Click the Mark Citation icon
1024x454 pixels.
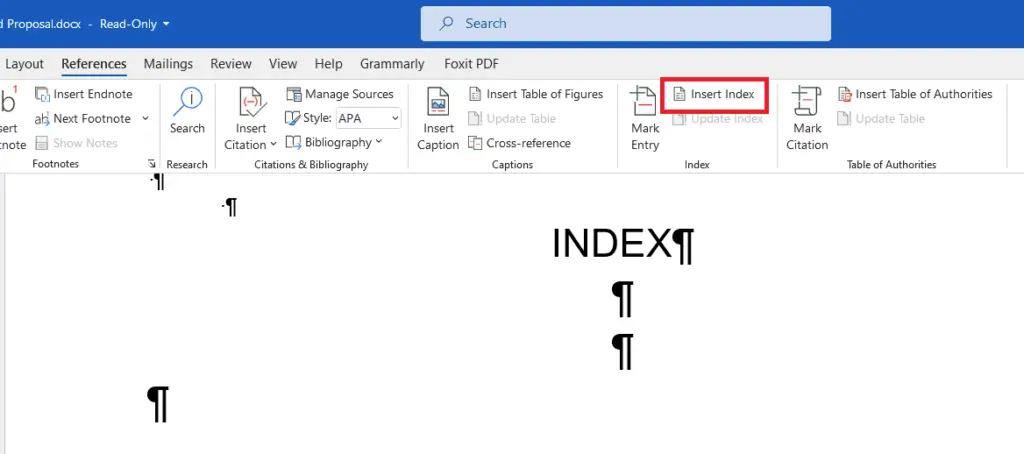coord(807,101)
